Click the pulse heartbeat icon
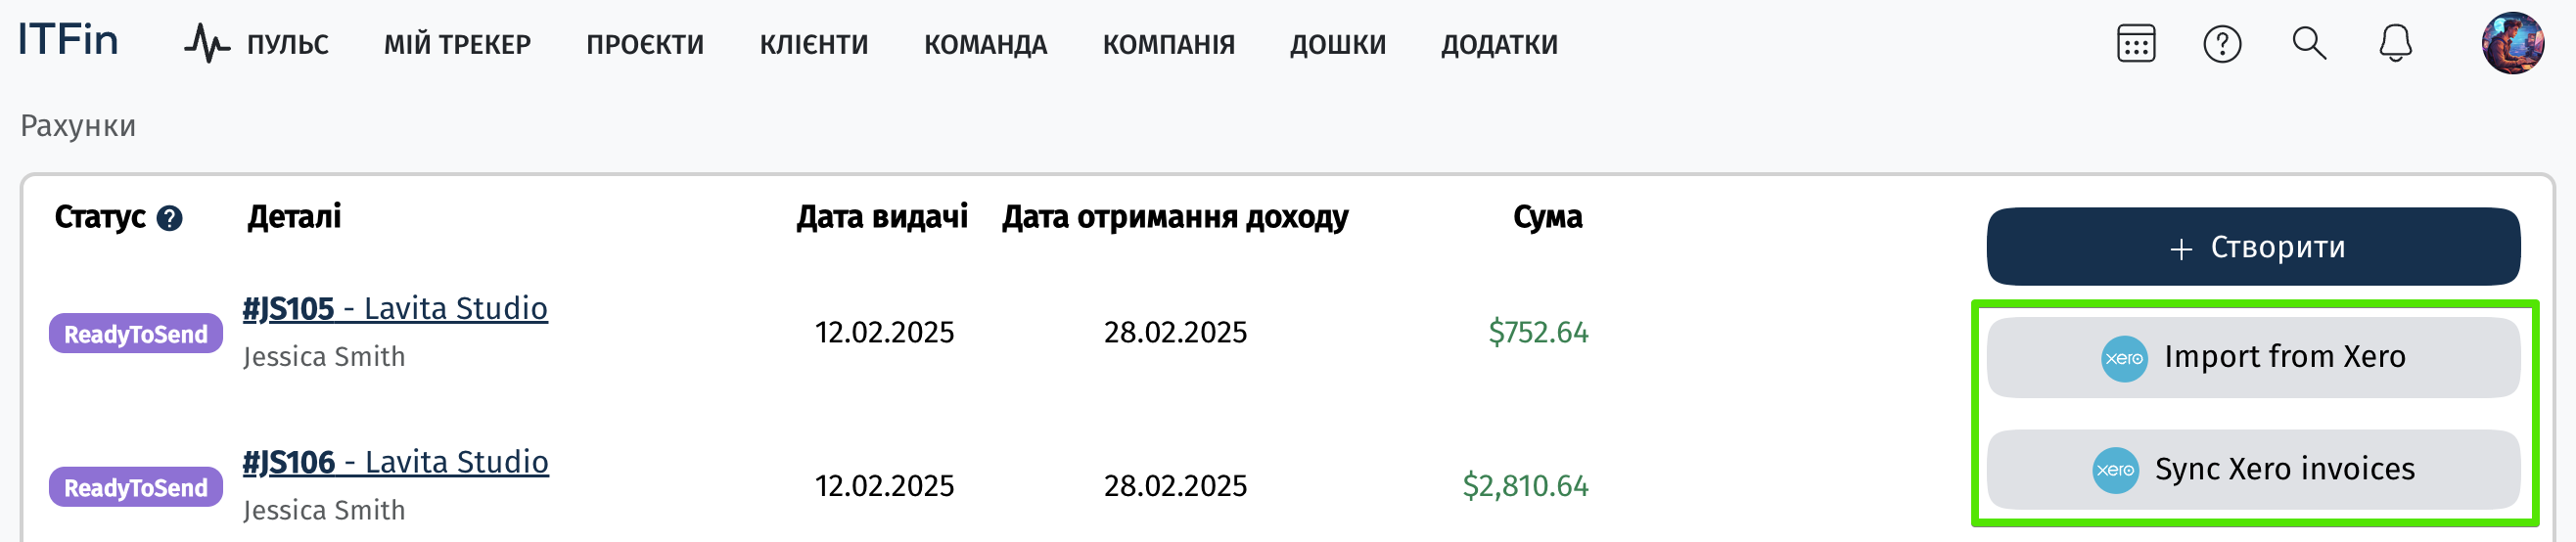This screenshot has width=2576, height=542. (x=206, y=44)
